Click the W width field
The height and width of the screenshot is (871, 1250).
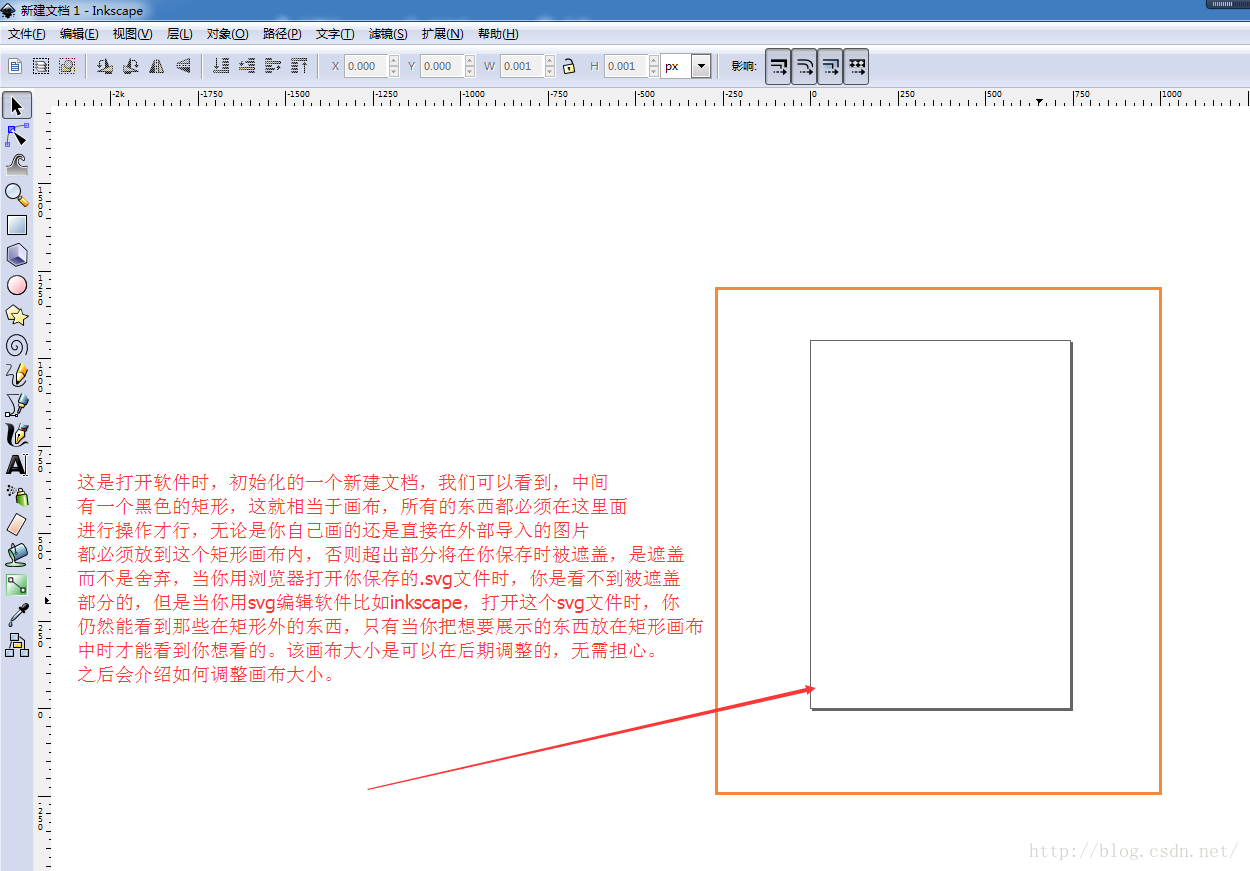(522, 66)
